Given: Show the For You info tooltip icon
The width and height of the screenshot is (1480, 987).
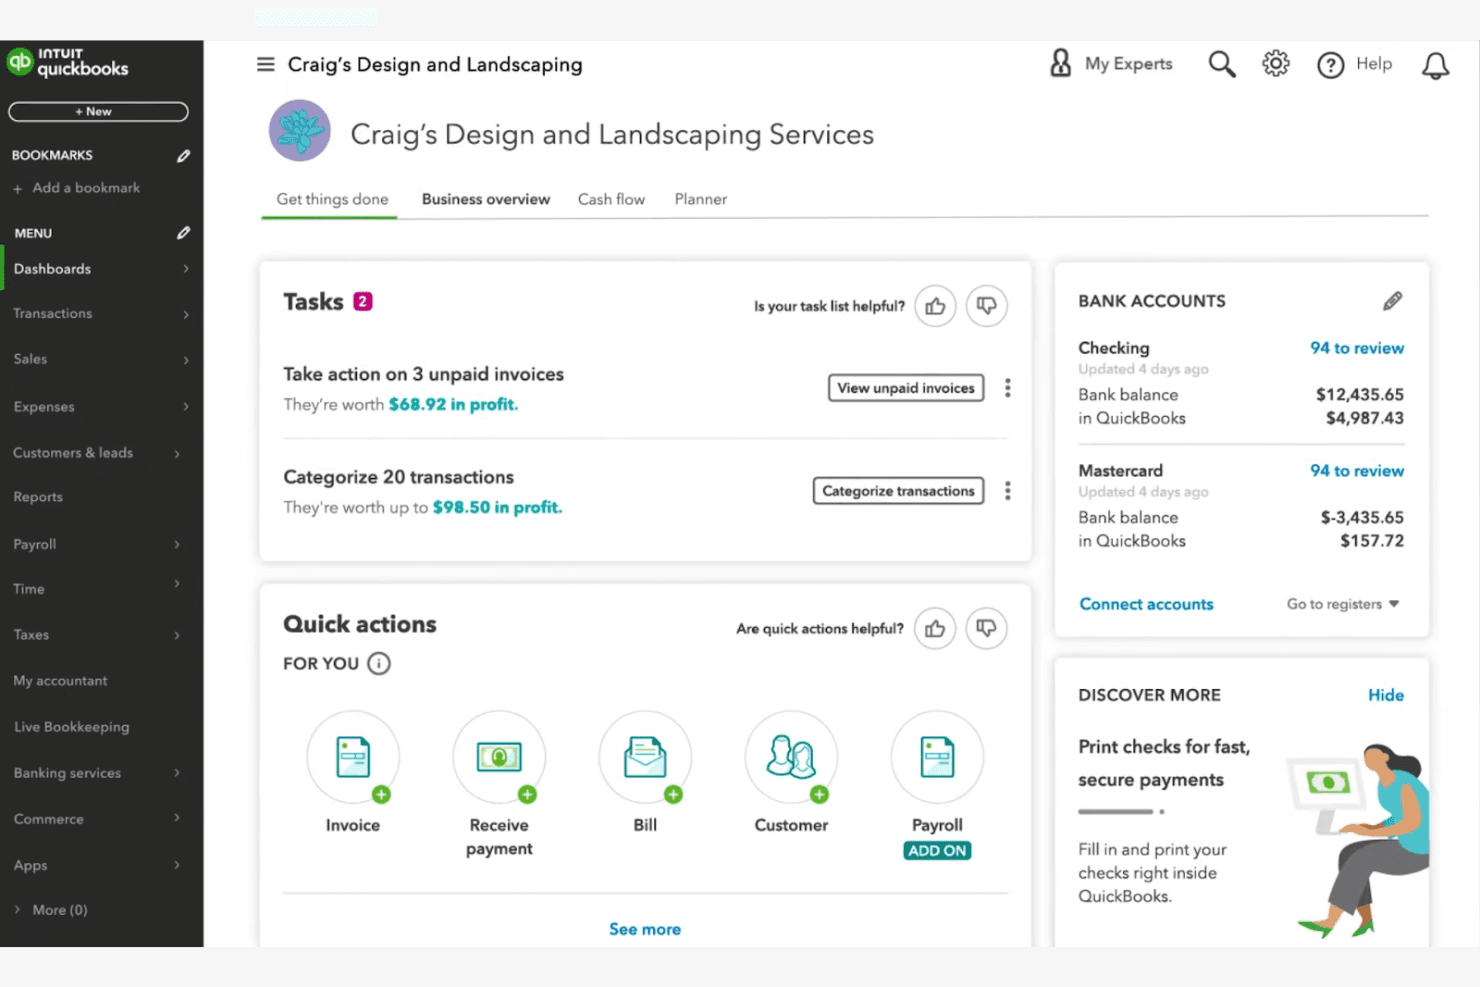Looking at the screenshot, I should coord(379,663).
